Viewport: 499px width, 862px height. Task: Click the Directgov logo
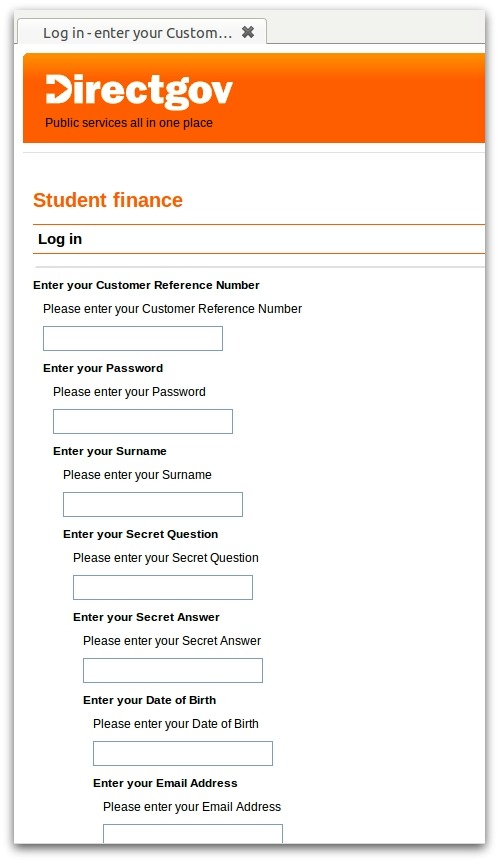click(139, 91)
